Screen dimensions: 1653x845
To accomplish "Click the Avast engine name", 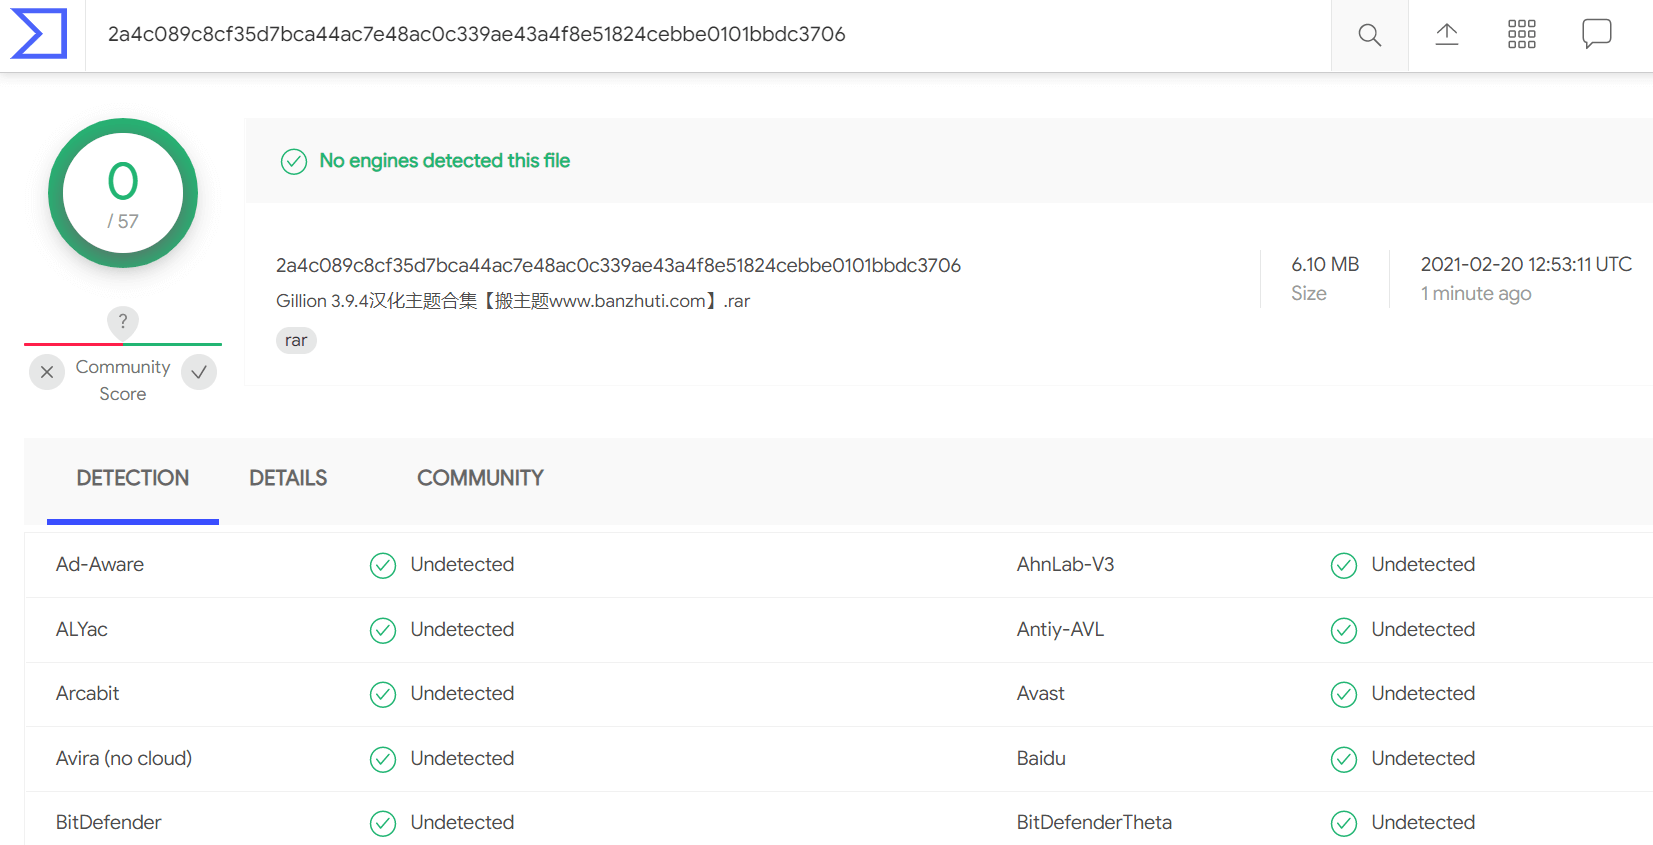I will [x=1041, y=693].
